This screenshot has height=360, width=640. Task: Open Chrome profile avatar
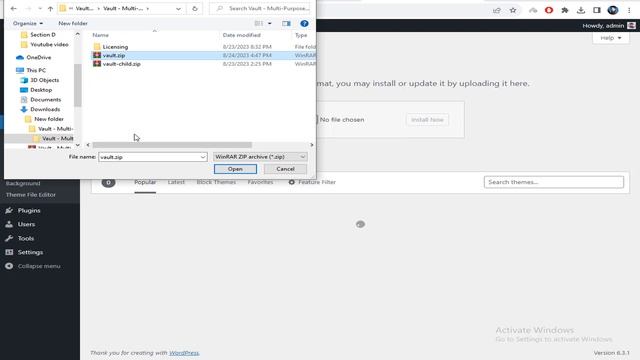point(613,10)
